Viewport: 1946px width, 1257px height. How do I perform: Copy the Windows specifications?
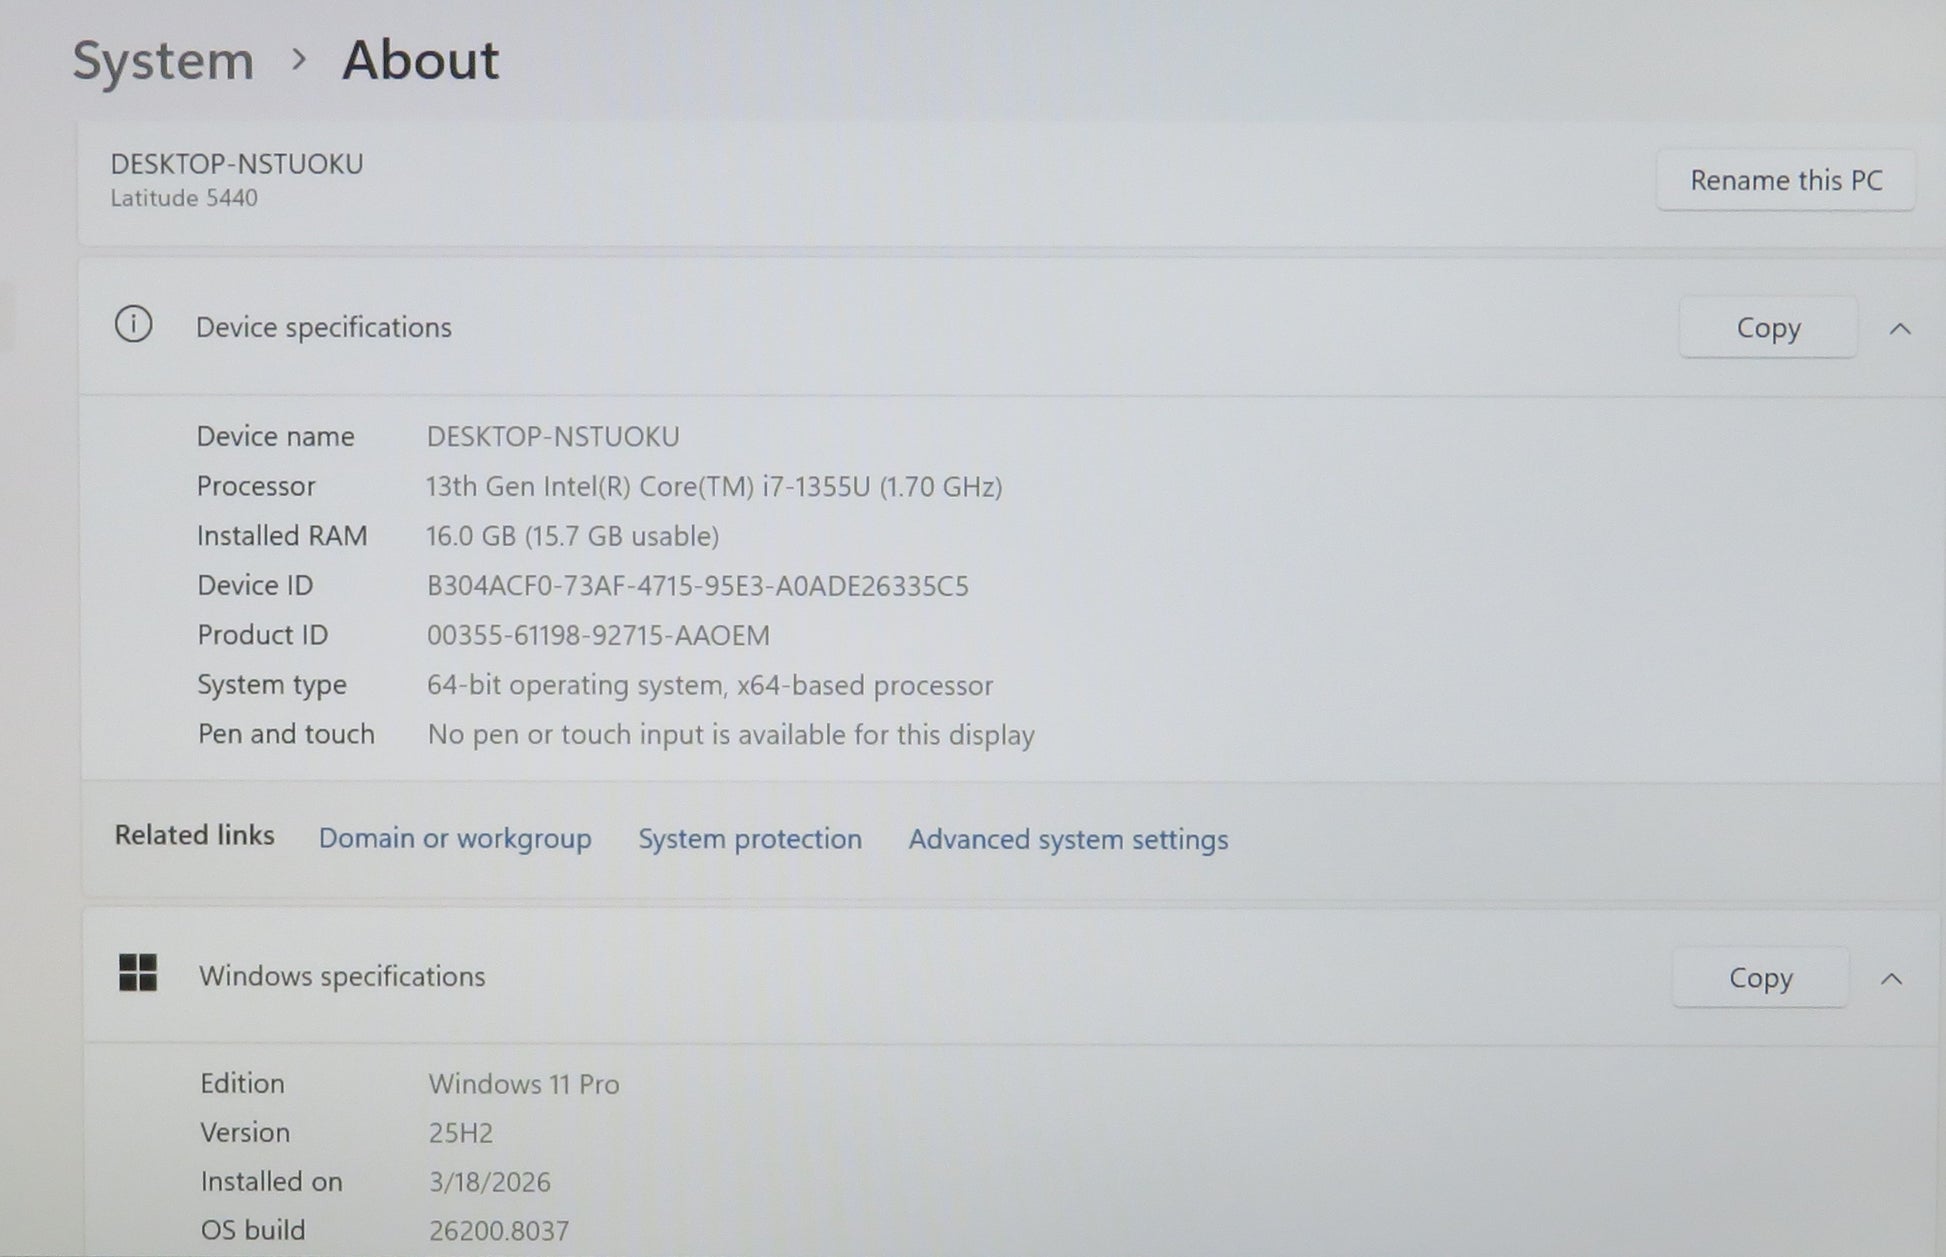pos(1759,978)
